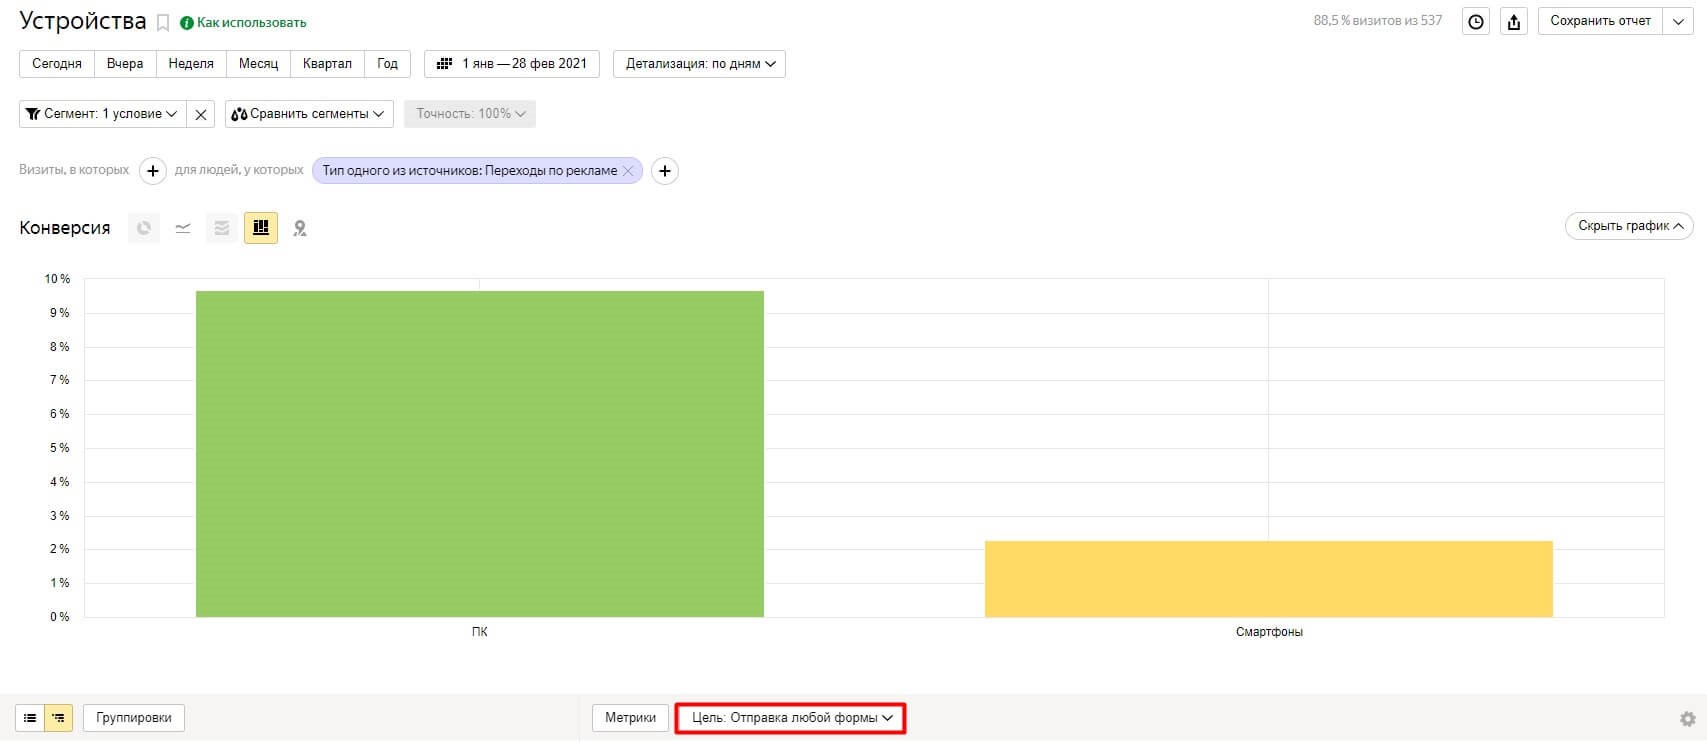Viewport: 1707px width, 742px height.
Task: Remove the Переходы по рекламе filter
Action: point(628,171)
